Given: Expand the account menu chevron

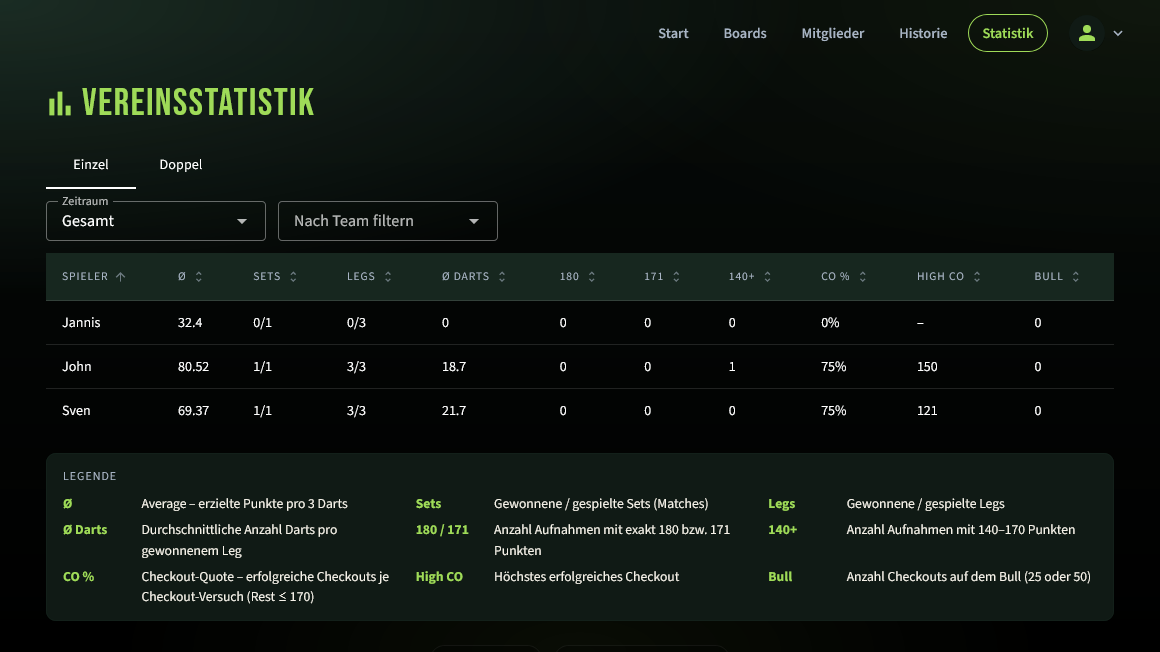Looking at the screenshot, I should click(1118, 33).
